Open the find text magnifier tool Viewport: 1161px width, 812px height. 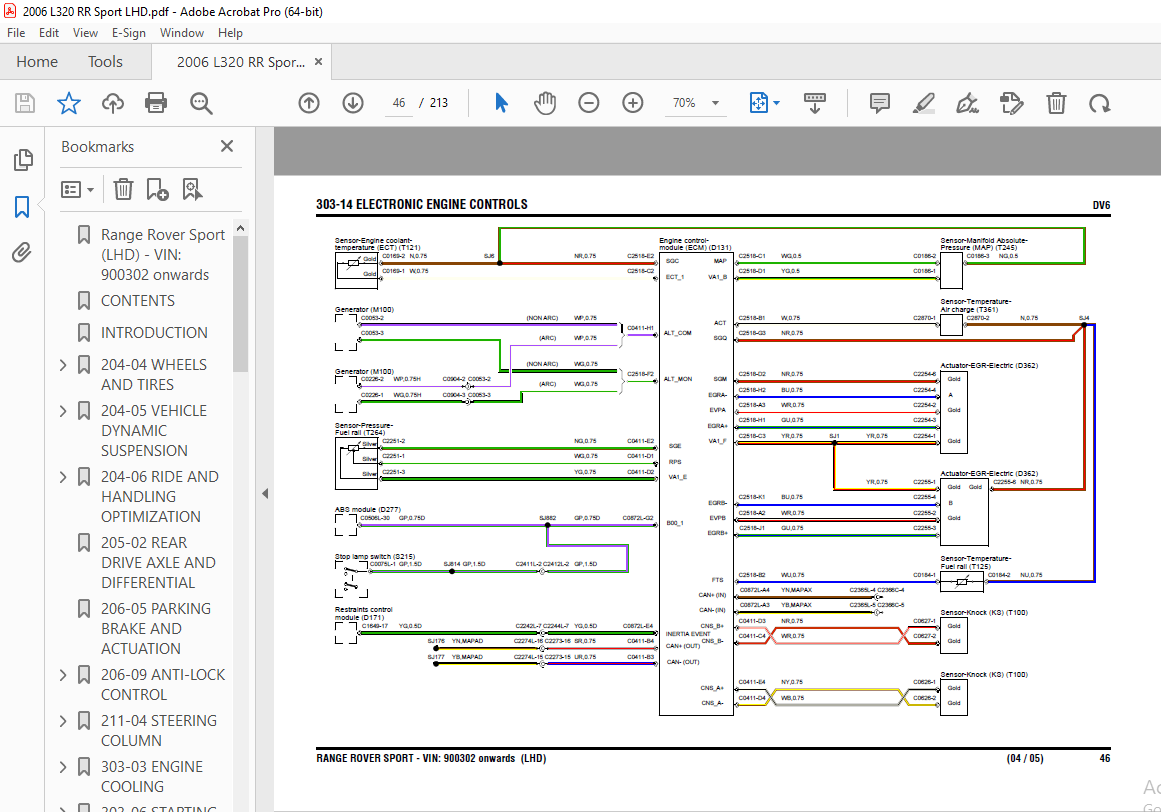click(201, 103)
